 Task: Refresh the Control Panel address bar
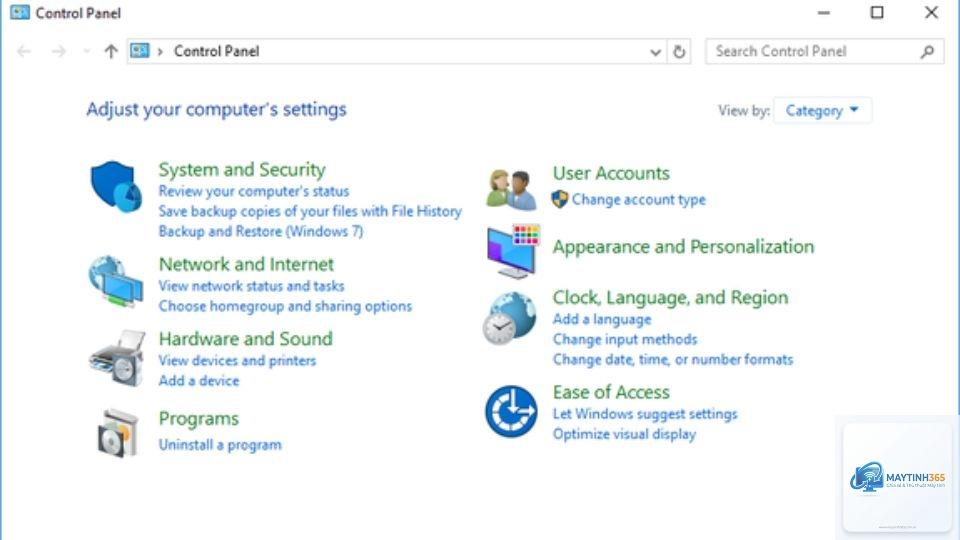[x=679, y=51]
